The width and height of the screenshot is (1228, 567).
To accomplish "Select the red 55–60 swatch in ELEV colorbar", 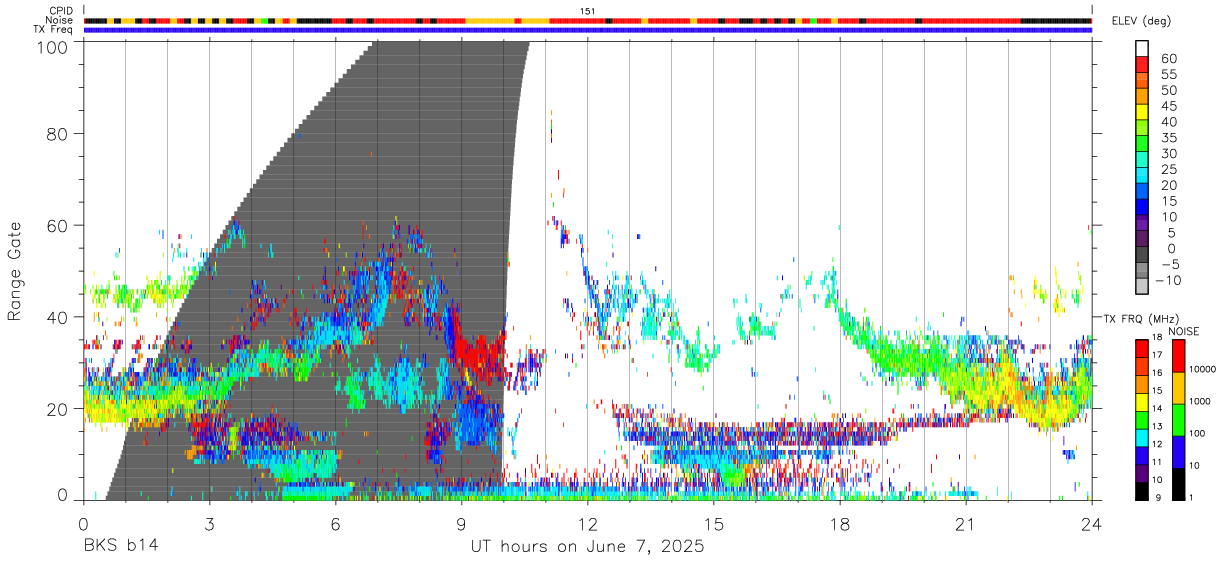I will click(1143, 65).
